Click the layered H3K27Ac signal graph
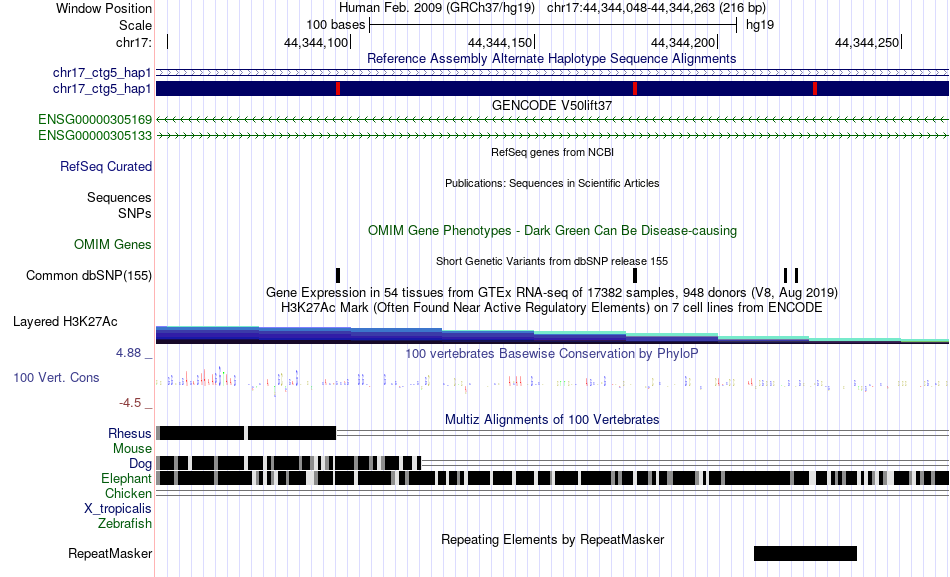Image resolution: width=950 pixels, height=577 pixels. (x=552, y=335)
